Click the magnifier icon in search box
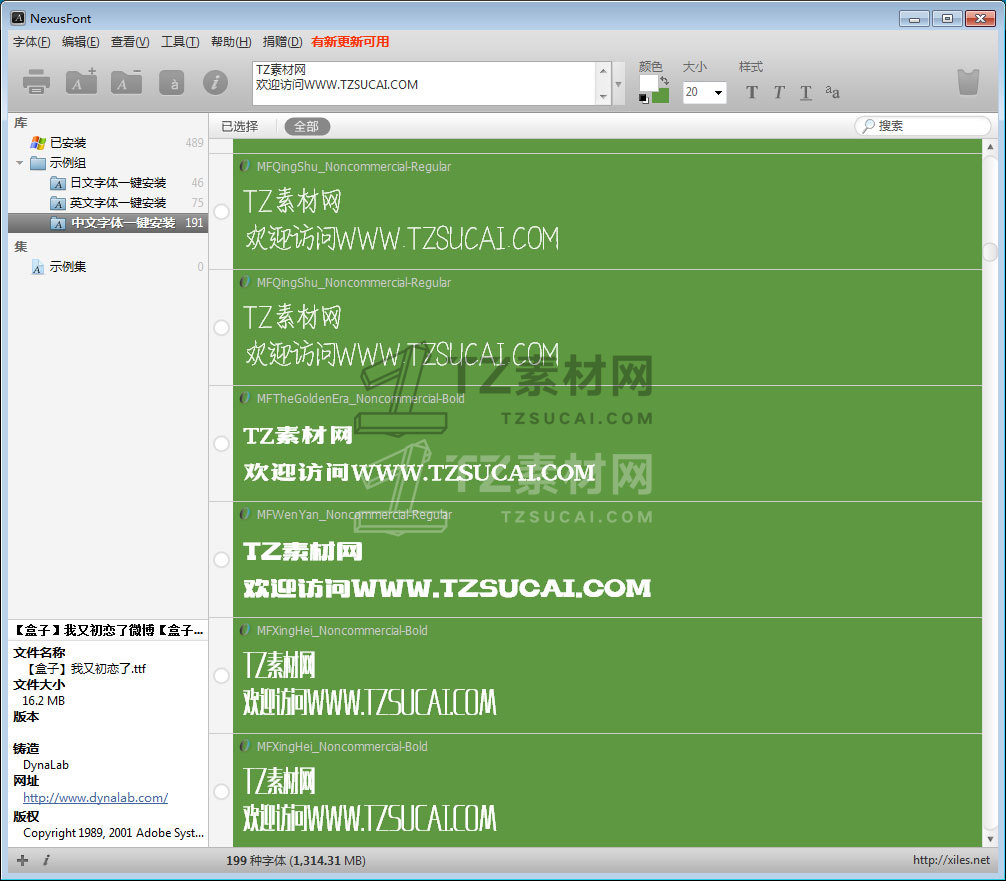 click(x=868, y=126)
